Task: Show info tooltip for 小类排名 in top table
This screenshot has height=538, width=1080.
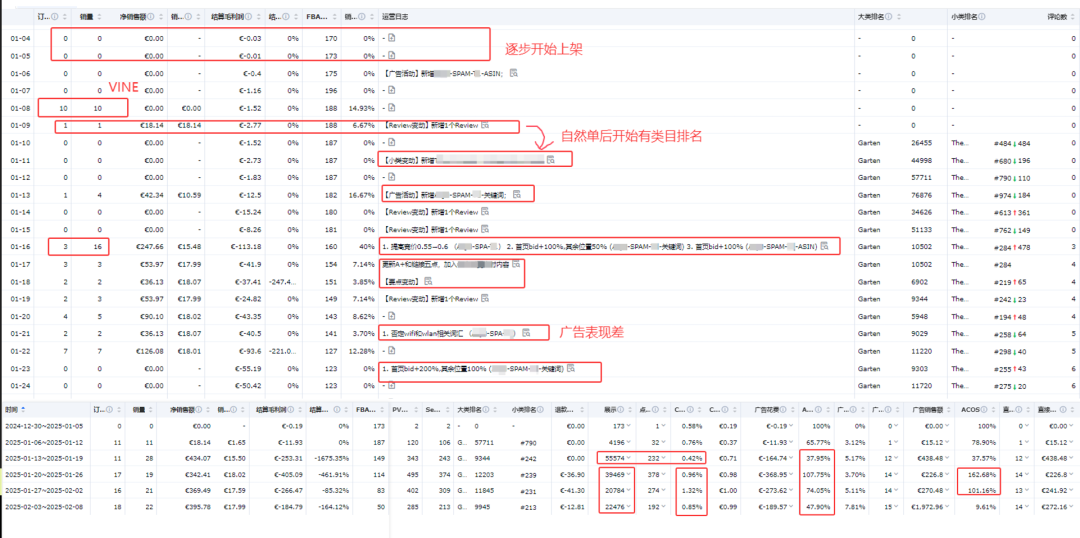Action: pos(982,16)
